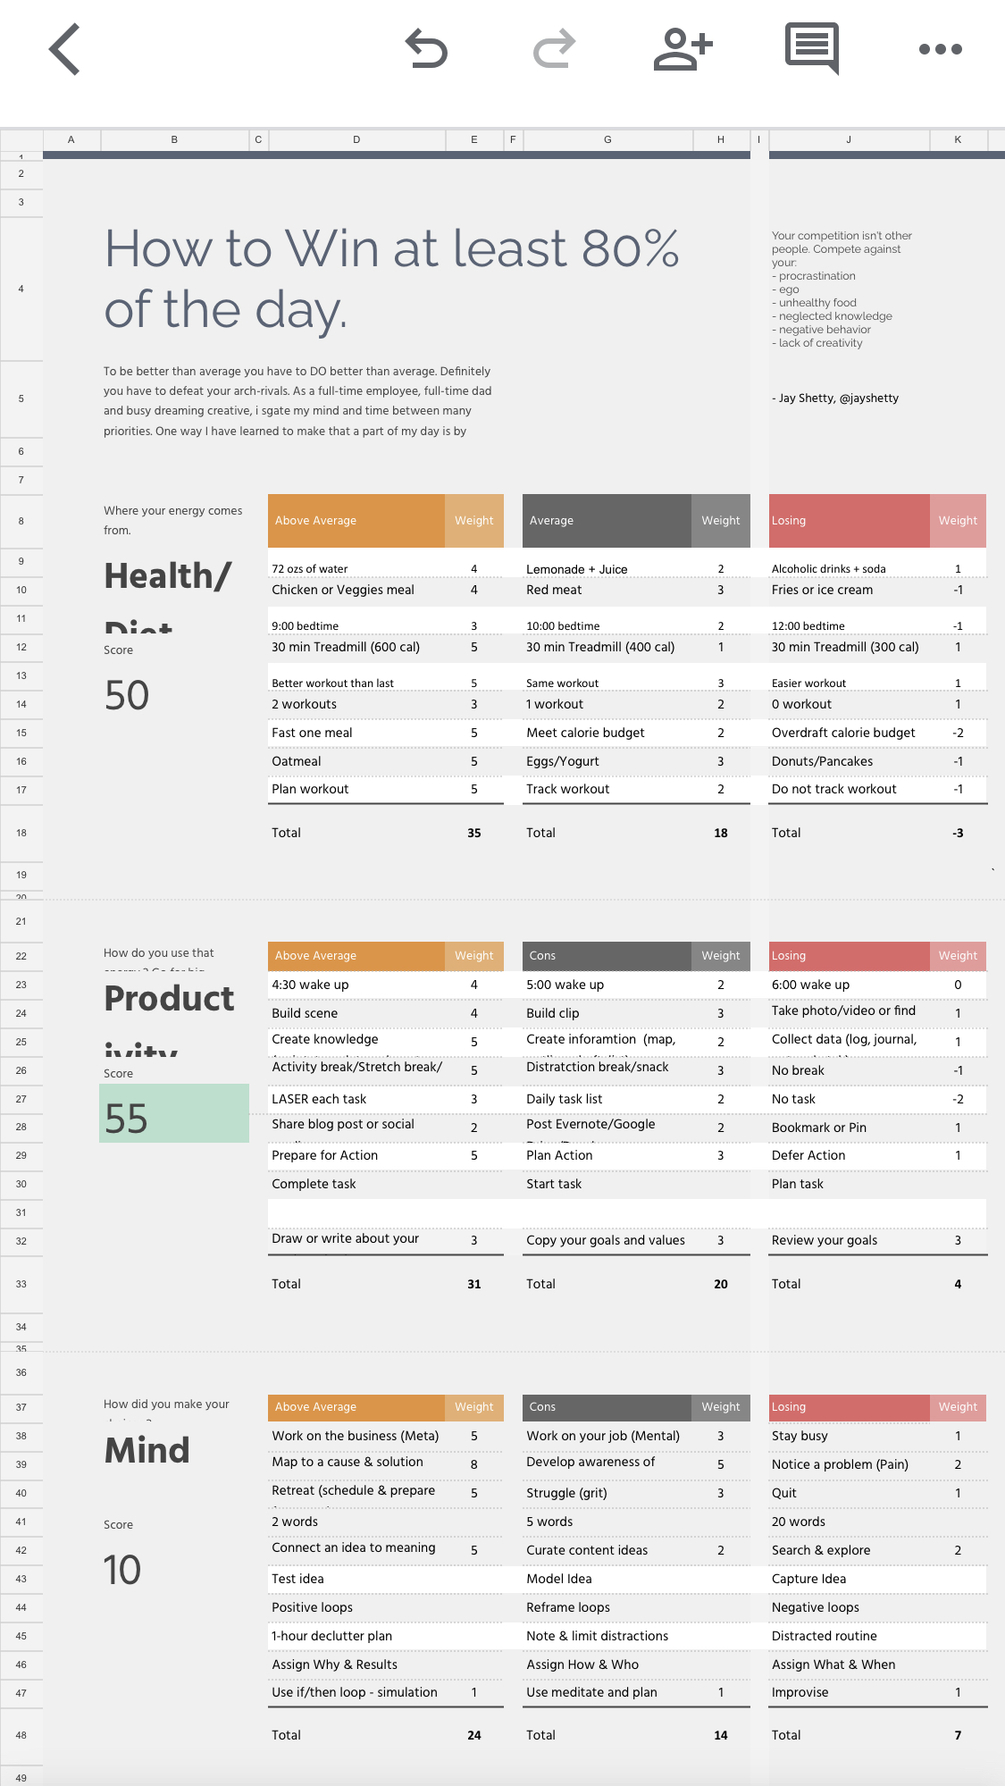The width and height of the screenshot is (1005, 1786).
Task: Open the three-dot more options menu
Action: click(940, 49)
